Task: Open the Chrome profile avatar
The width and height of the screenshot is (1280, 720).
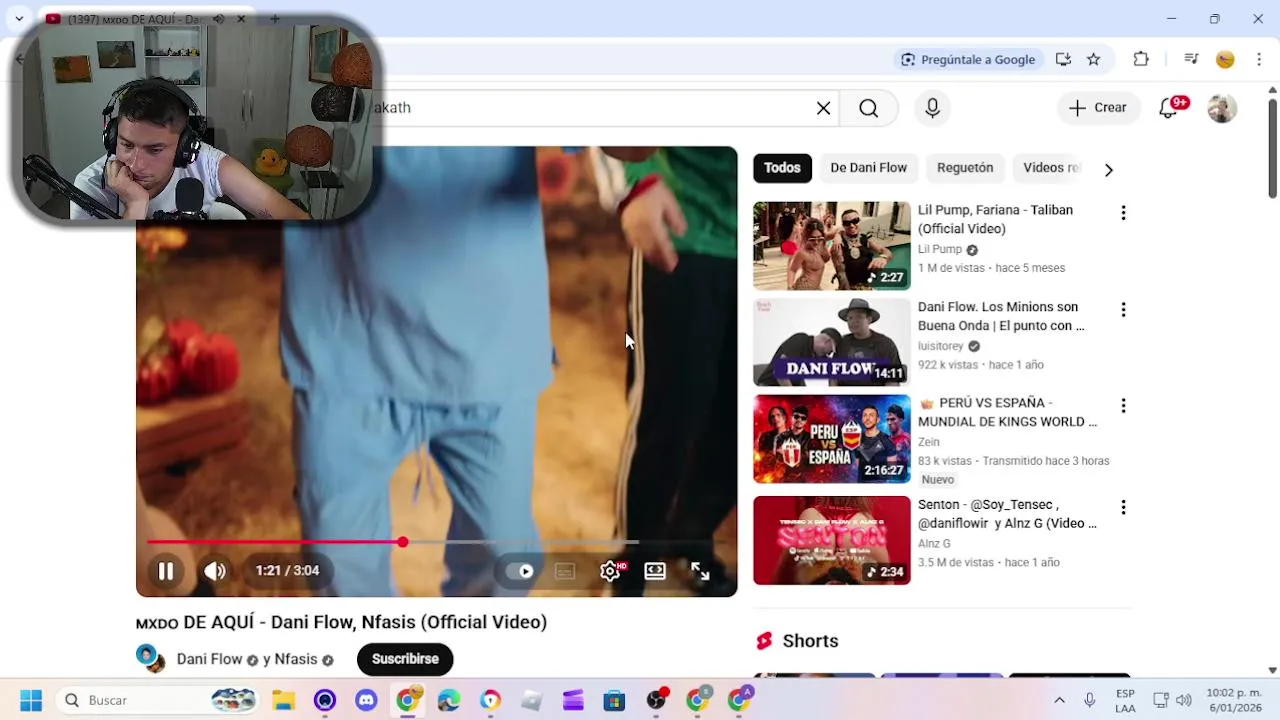Action: [1225, 59]
